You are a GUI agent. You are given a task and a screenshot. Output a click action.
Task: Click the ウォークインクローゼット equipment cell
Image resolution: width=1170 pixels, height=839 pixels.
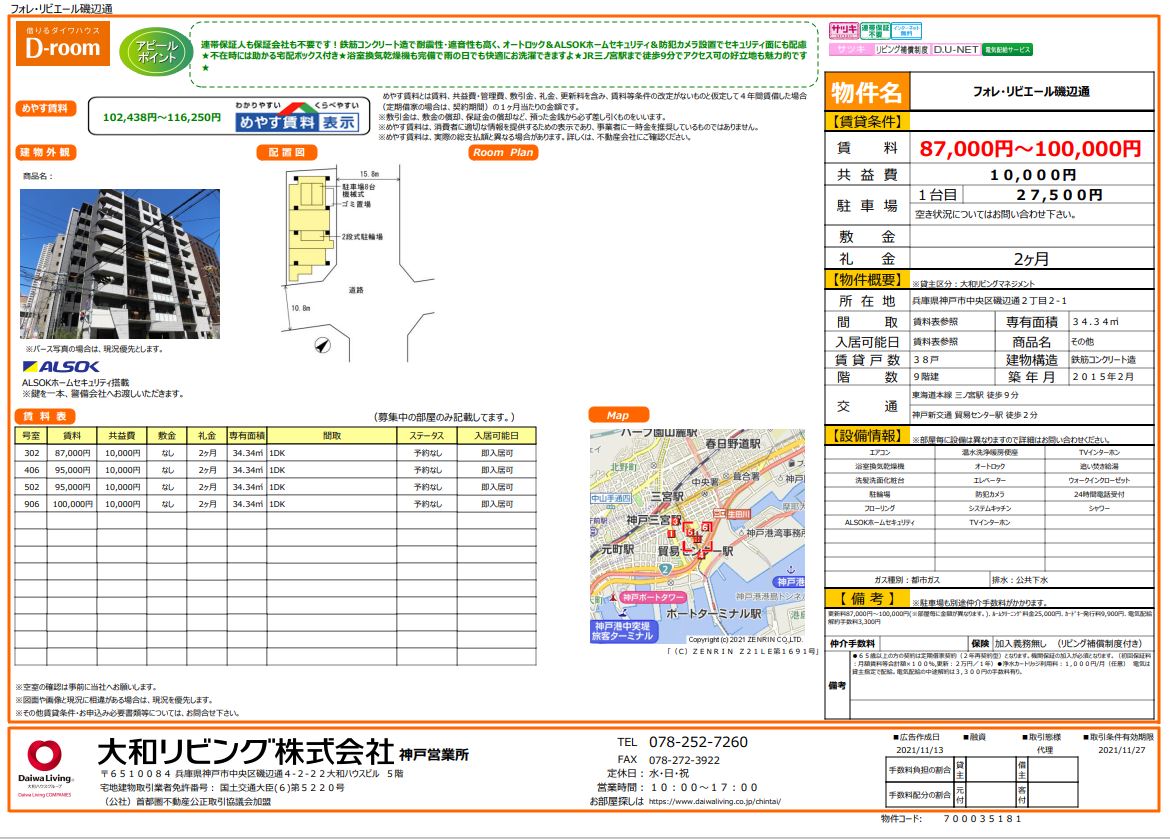click(x=1099, y=480)
